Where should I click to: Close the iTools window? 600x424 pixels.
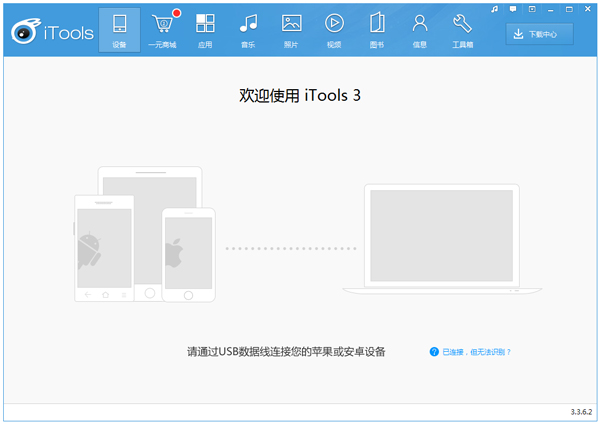pos(585,8)
